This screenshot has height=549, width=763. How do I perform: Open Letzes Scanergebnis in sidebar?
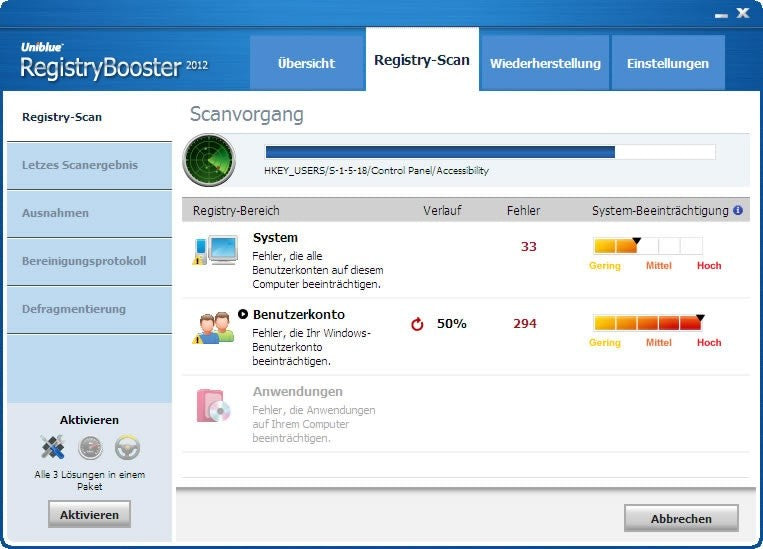pos(89,165)
